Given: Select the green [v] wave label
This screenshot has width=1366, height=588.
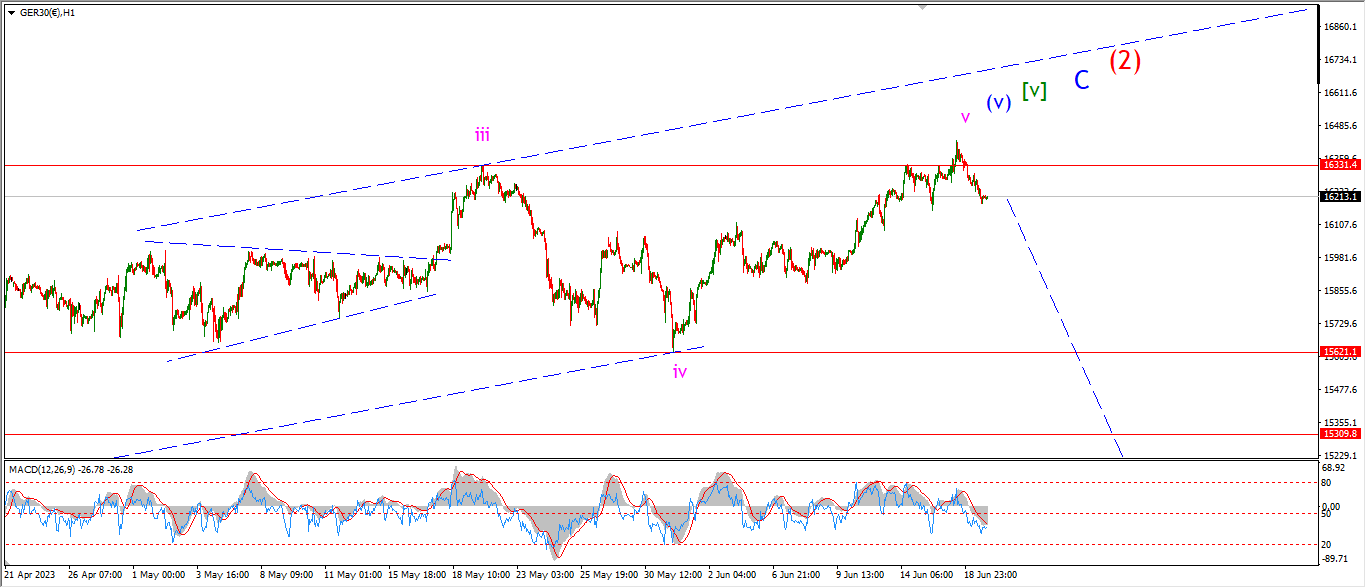Looking at the screenshot, I should click(1035, 90).
